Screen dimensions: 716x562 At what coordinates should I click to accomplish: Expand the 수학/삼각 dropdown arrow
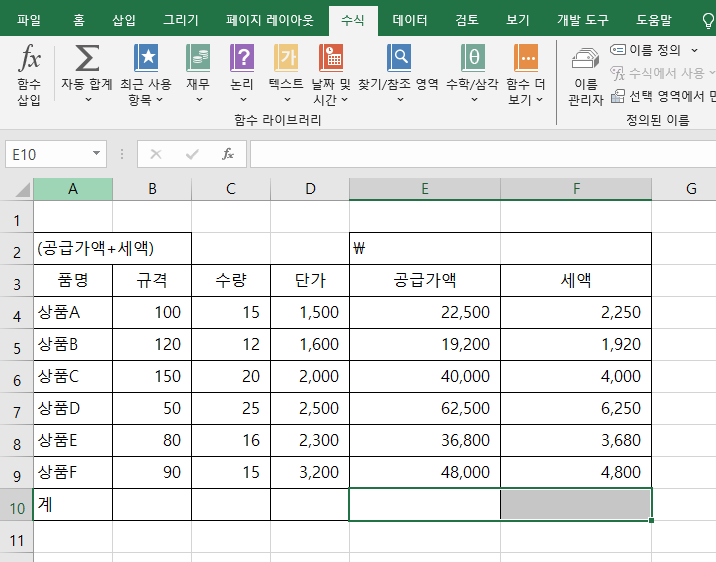(474, 100)
